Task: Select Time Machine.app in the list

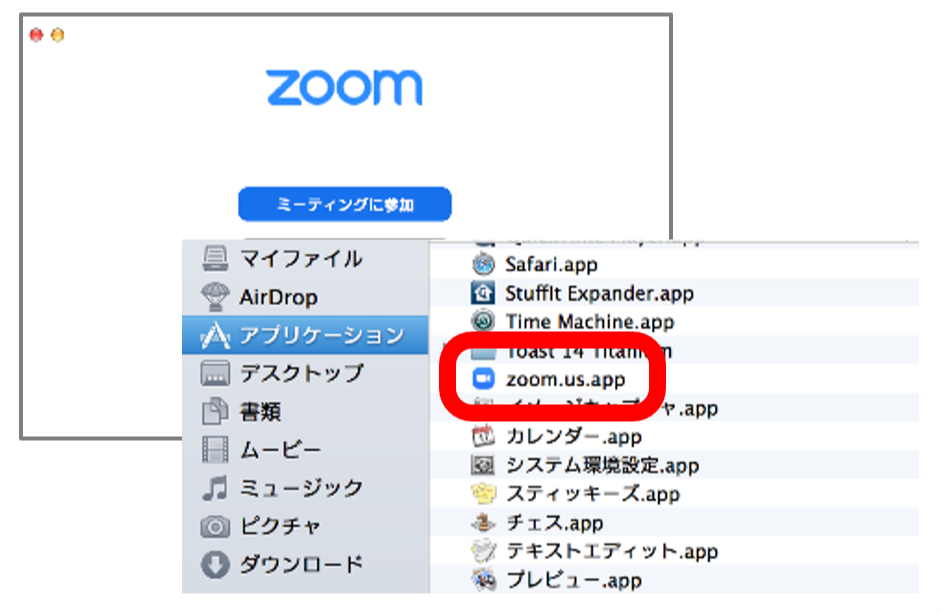Action: point(675,322)
